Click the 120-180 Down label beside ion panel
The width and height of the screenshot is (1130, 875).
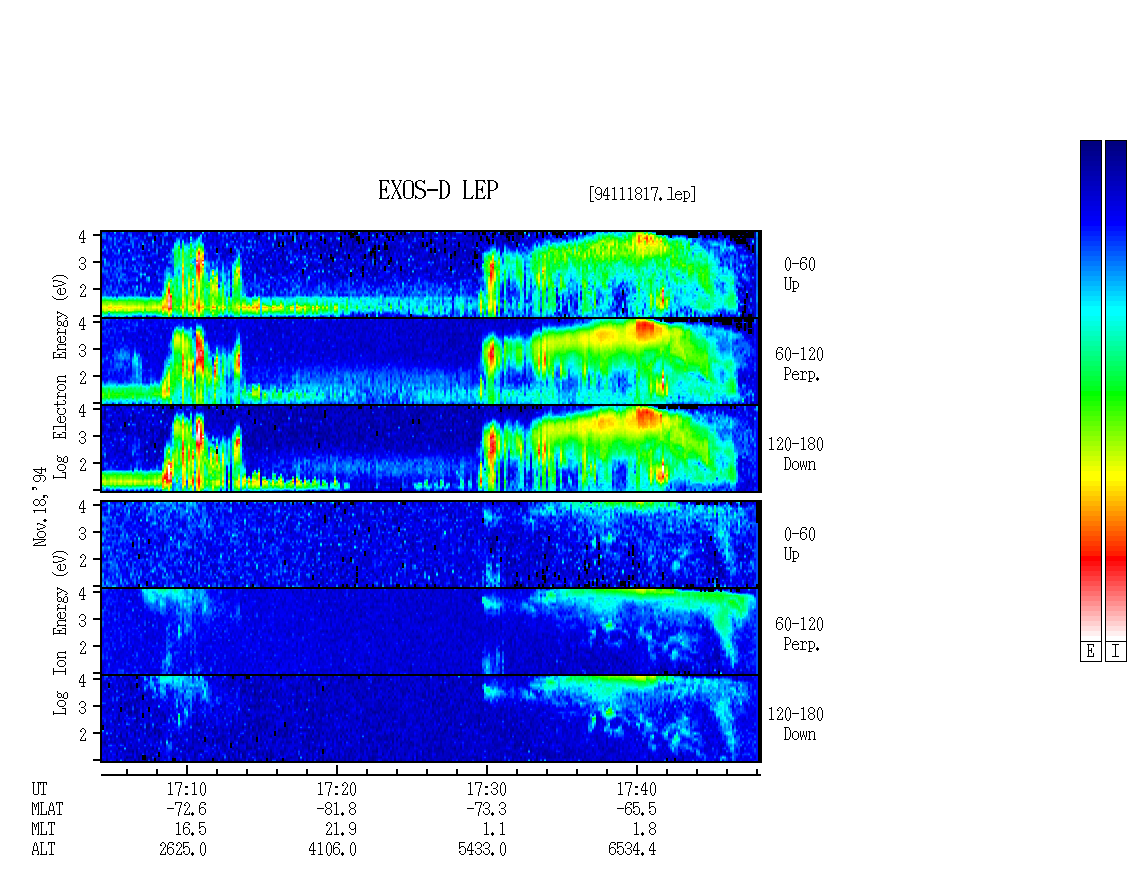click(x=796, y=724)
